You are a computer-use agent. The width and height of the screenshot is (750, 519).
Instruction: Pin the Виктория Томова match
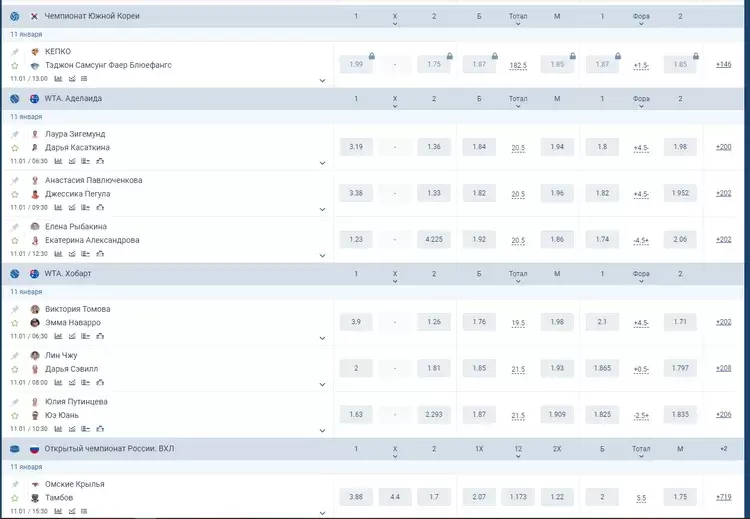click(x=15, y=309)
